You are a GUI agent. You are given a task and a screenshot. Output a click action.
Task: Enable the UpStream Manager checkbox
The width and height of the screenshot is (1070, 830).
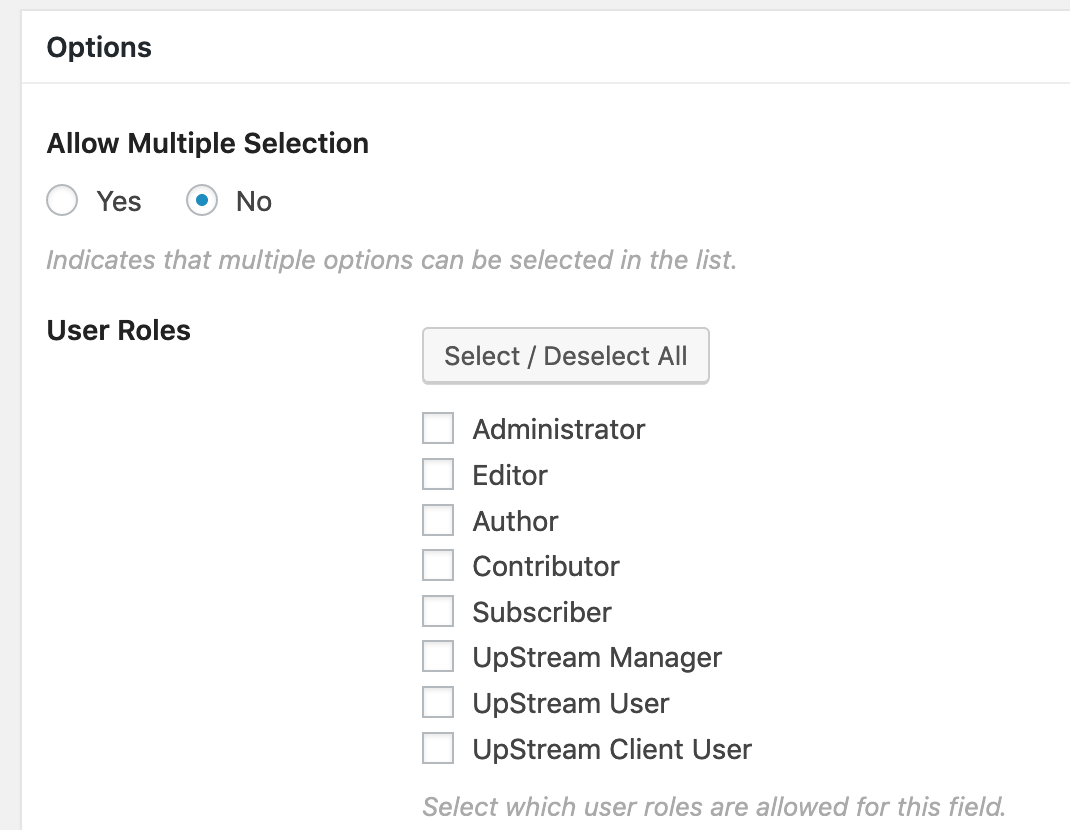click(x=438, y=657)
